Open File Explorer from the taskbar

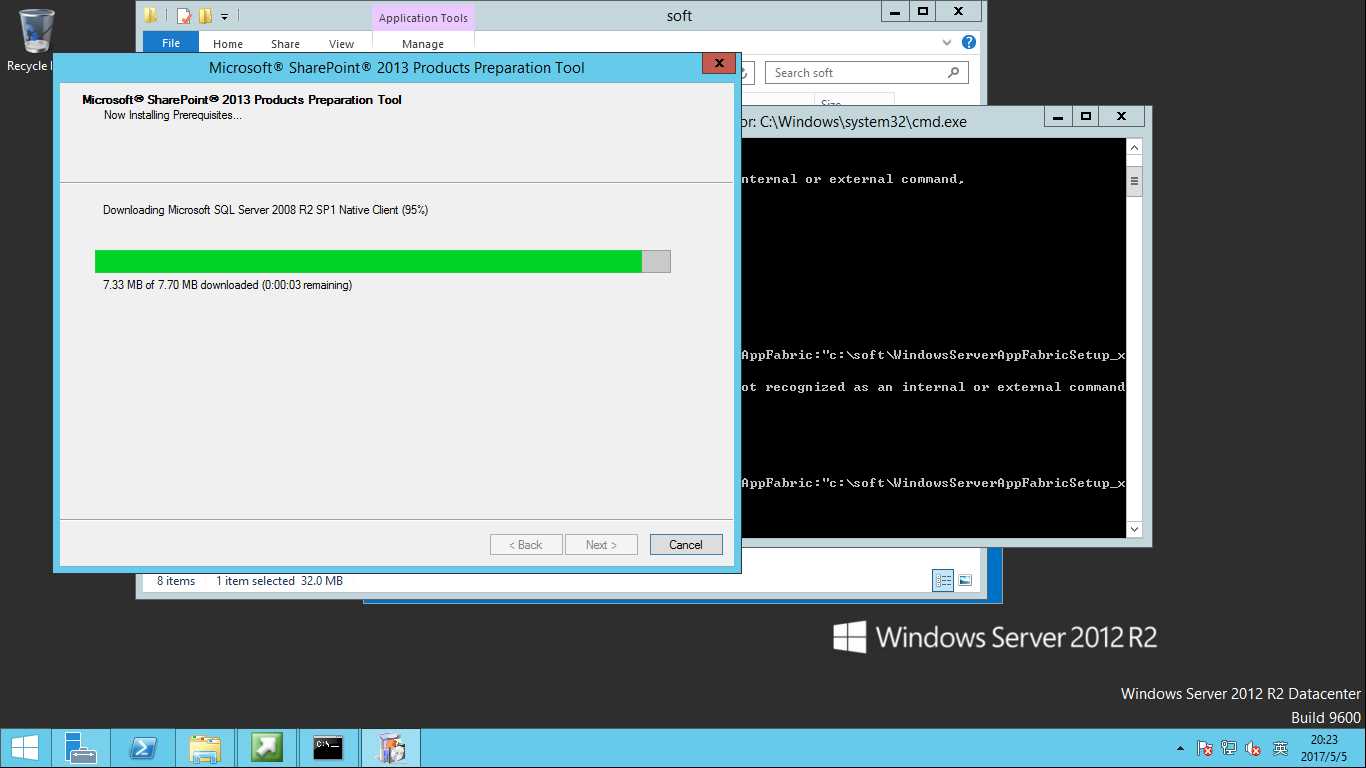coord(205,748)
